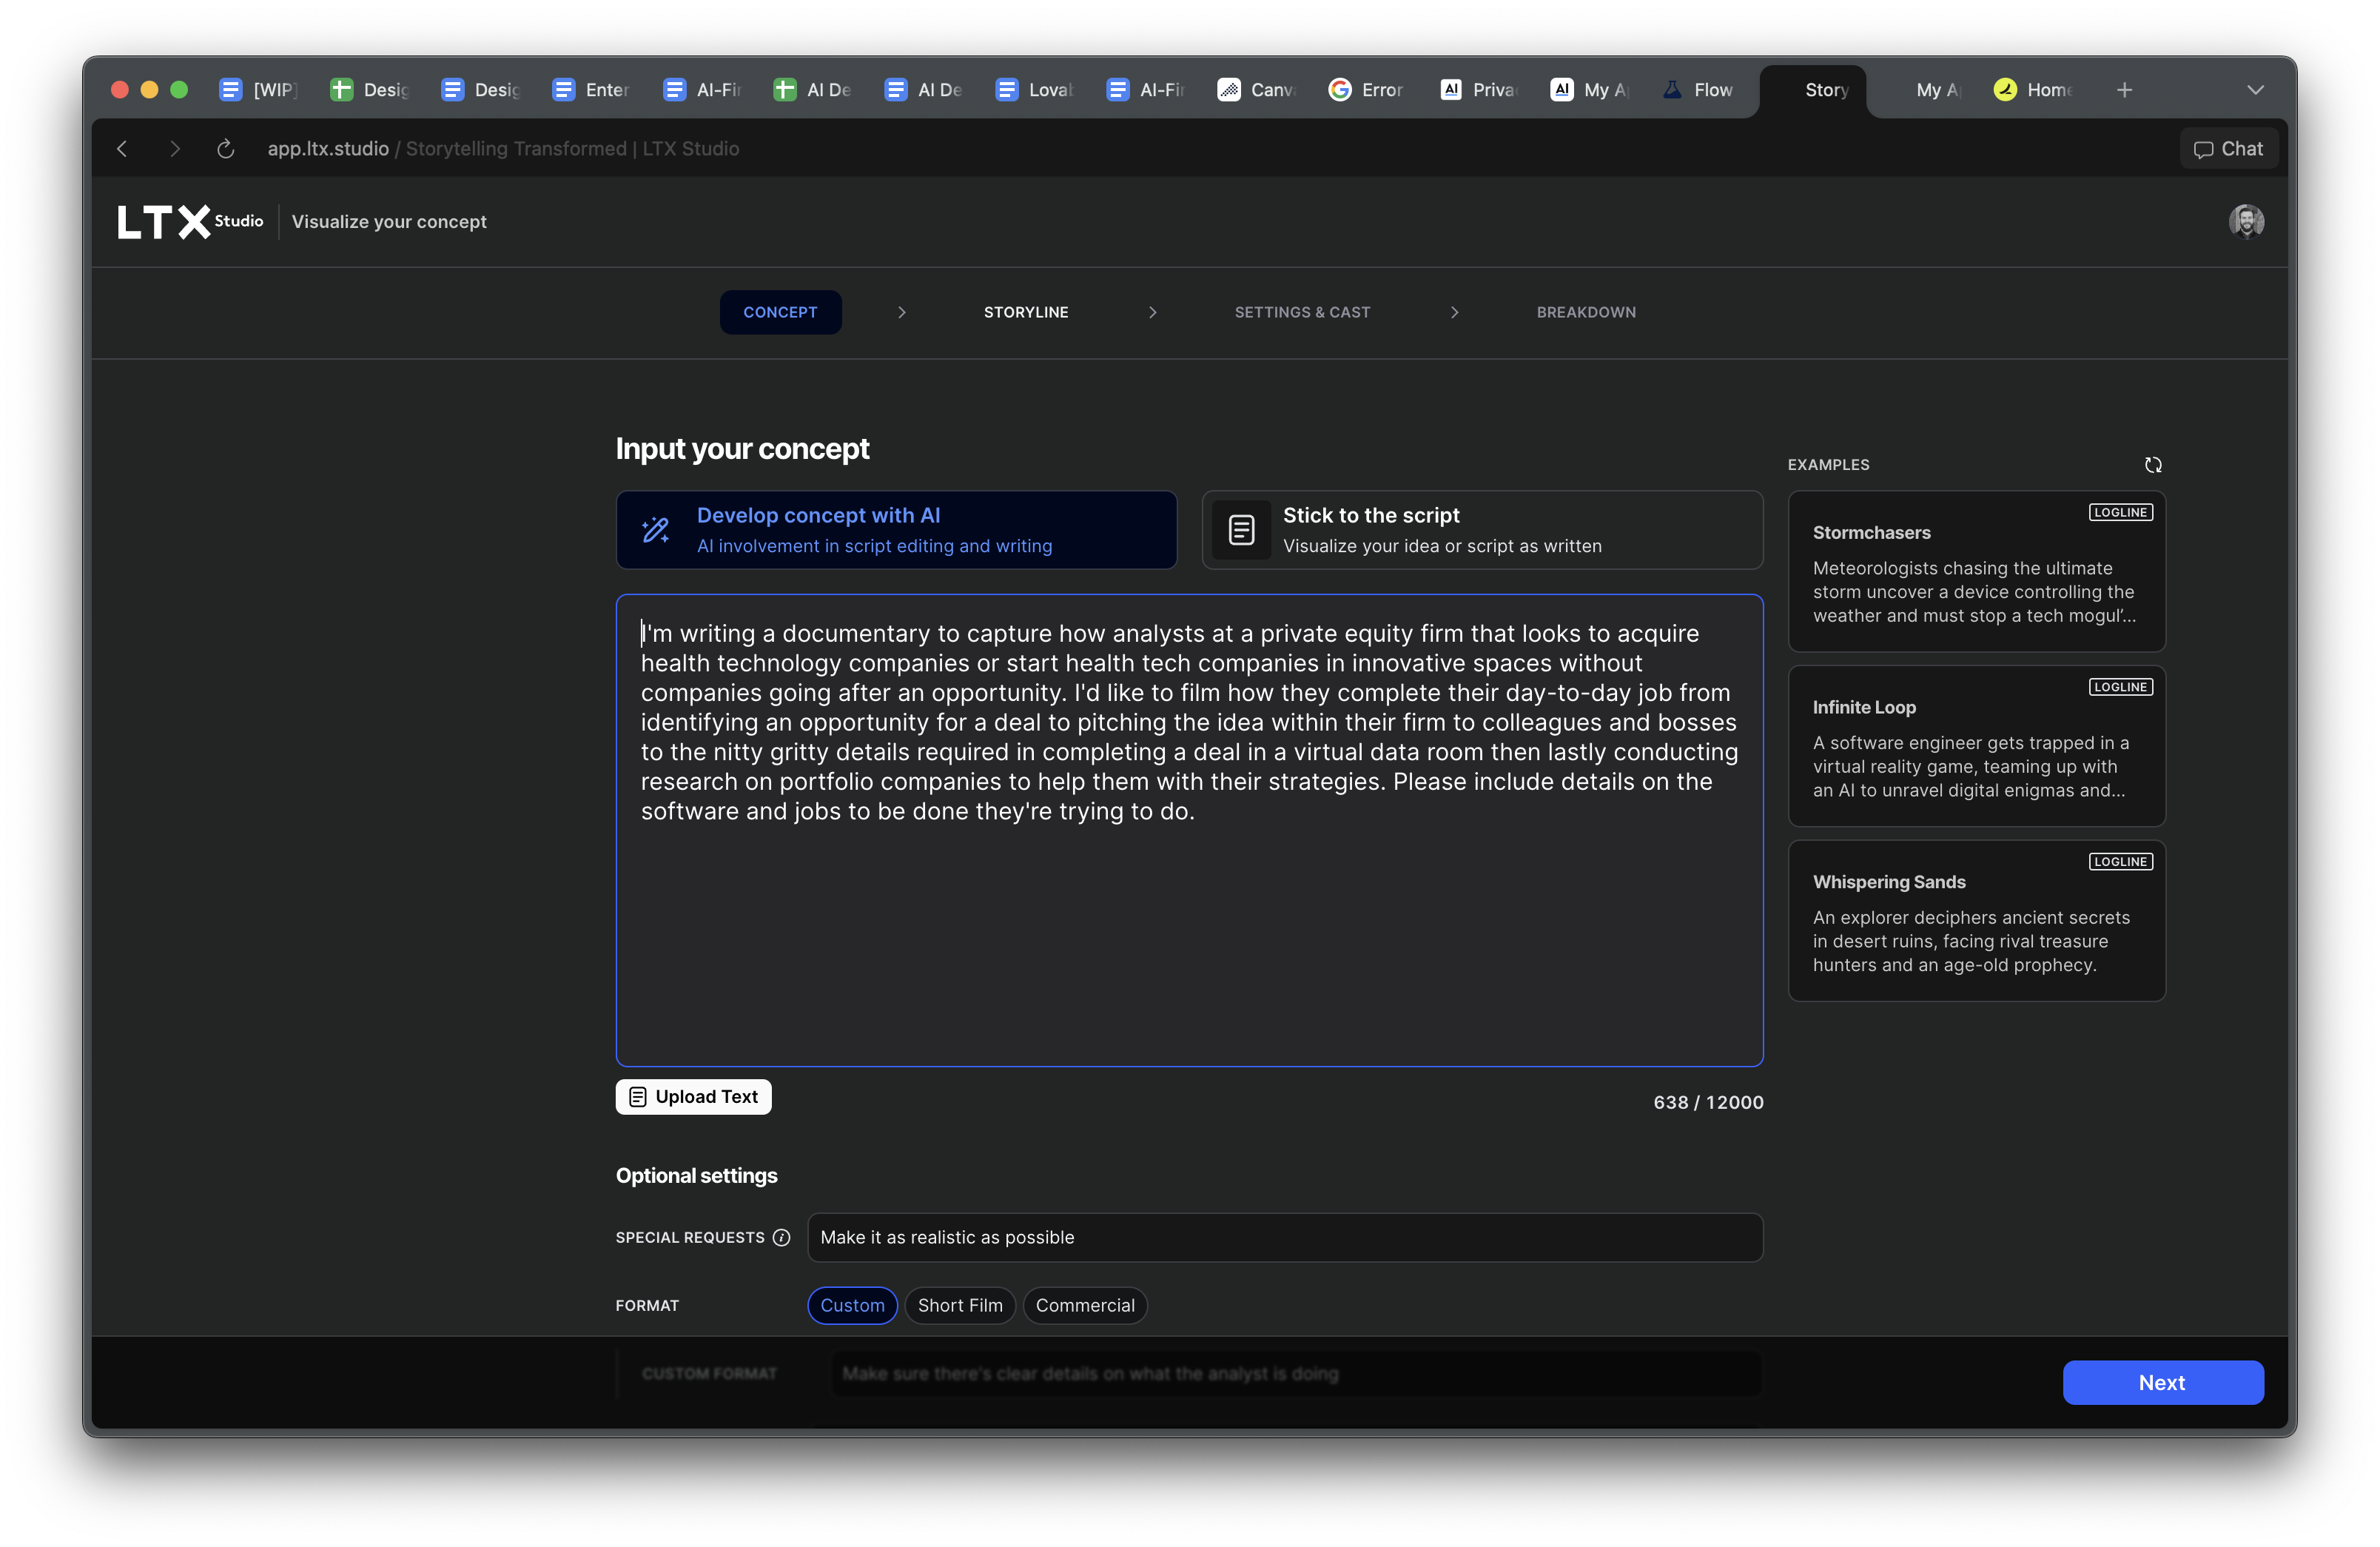Go to the Storyline step

[1025, 312]
